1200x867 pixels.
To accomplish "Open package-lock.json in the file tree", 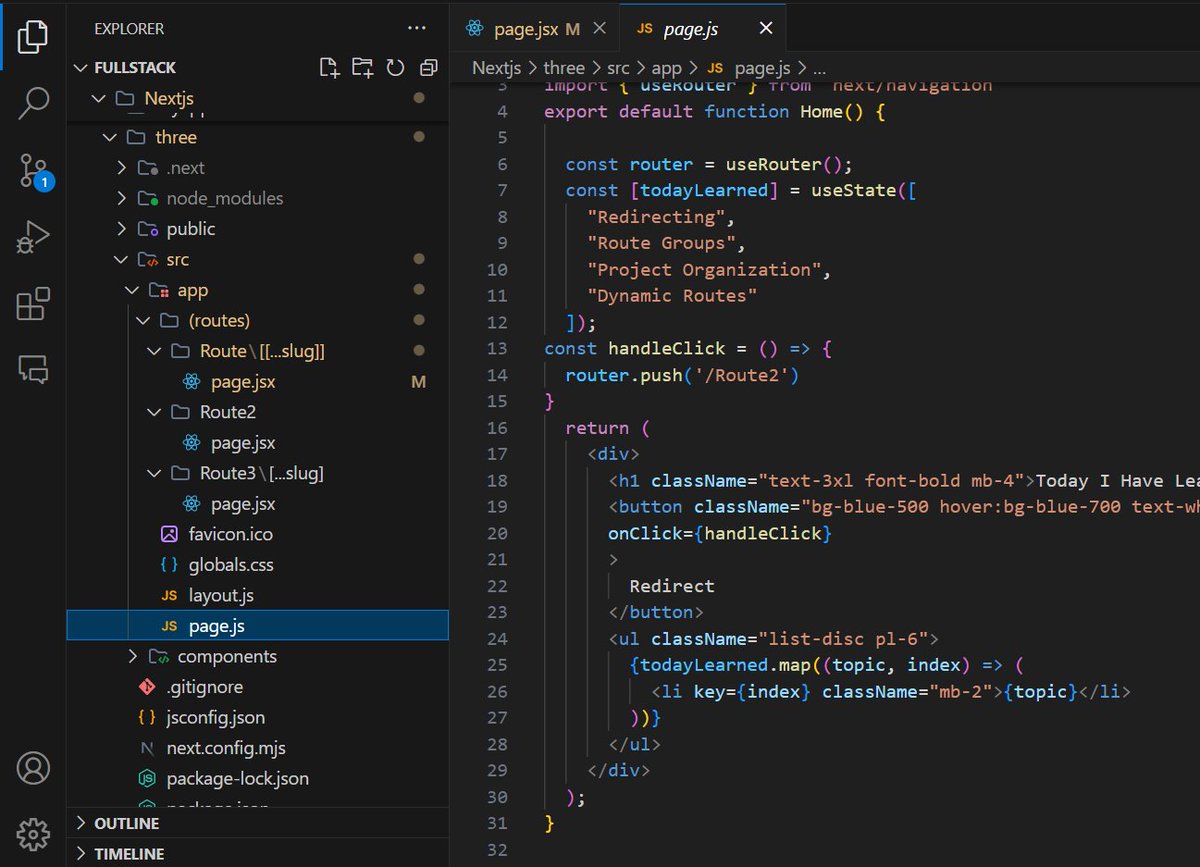I will point(257,778).
